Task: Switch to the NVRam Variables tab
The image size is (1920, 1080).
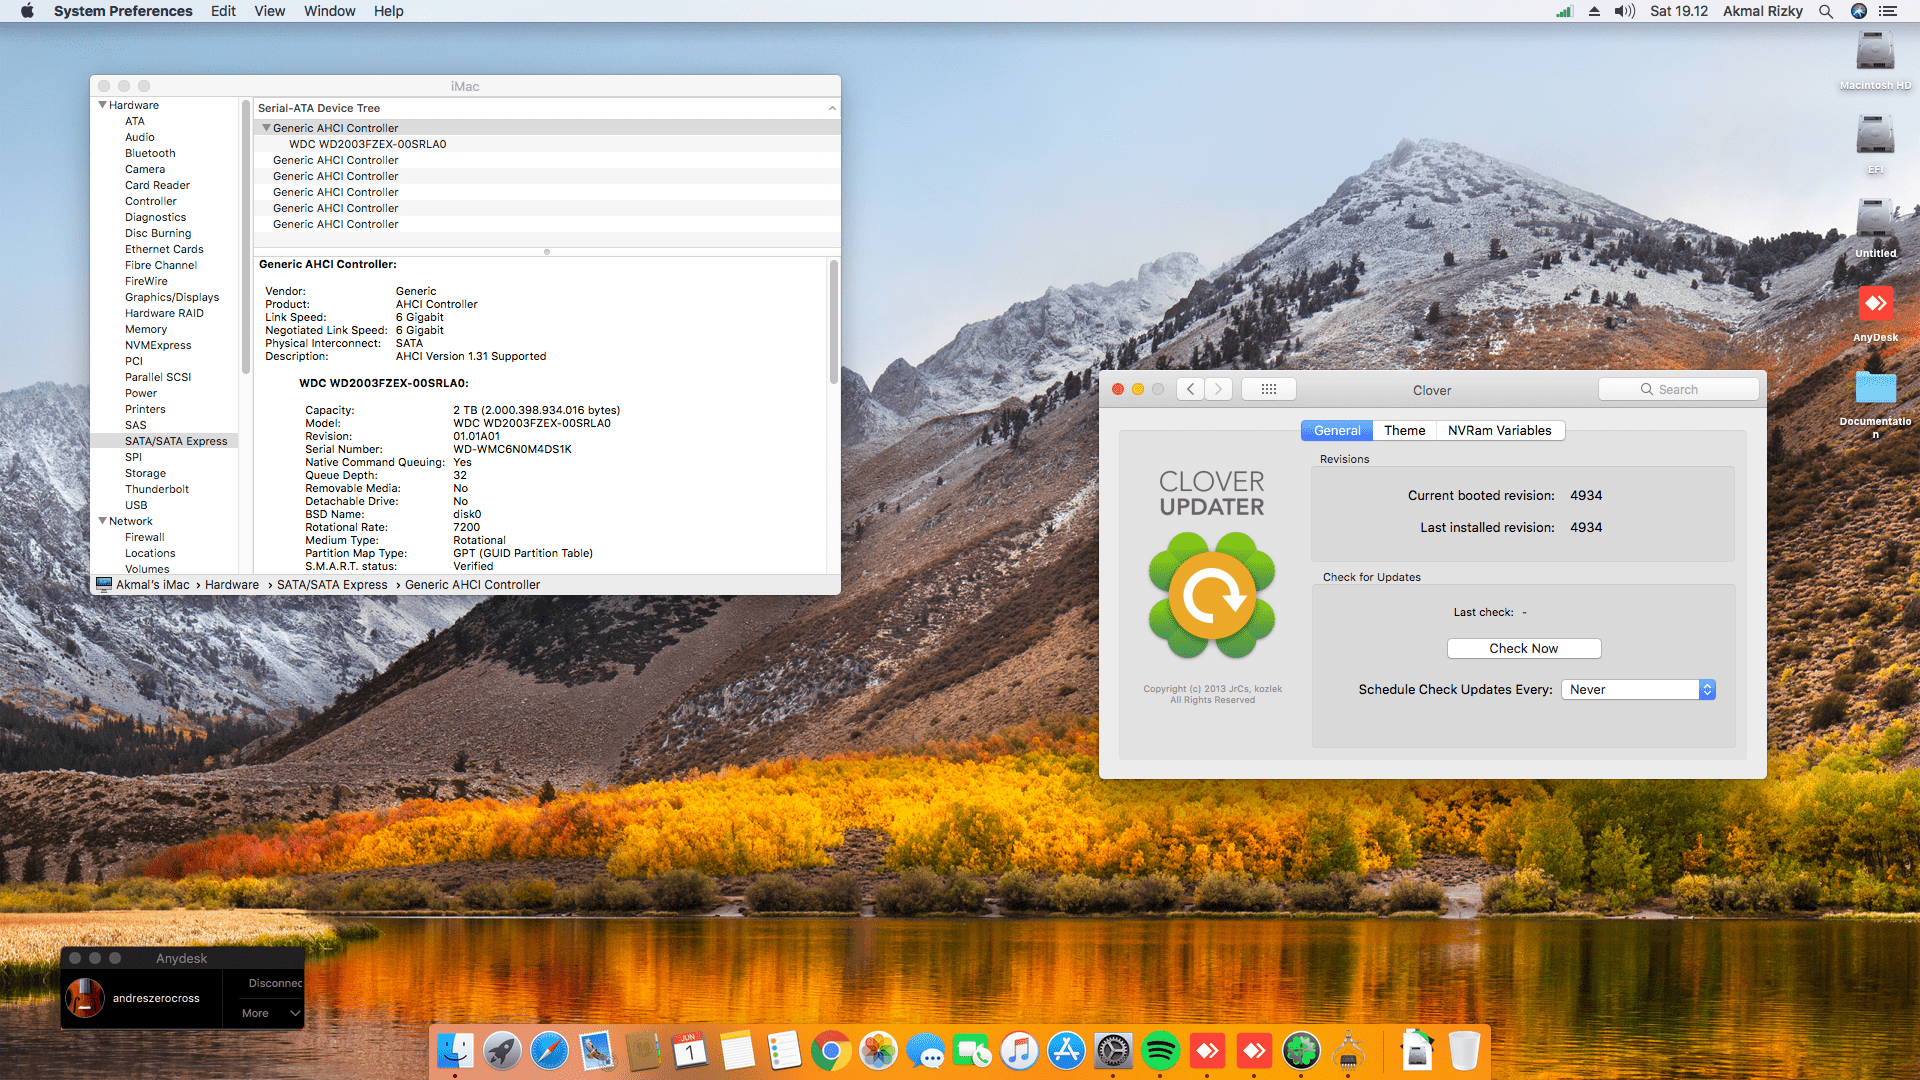Action: (x=1499, y=431)
